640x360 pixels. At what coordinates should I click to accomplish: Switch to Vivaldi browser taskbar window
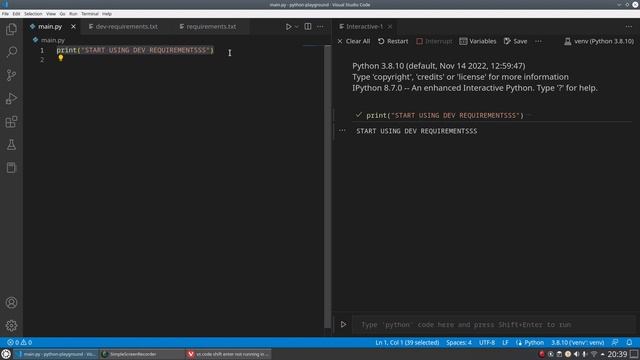coord(228,354)
